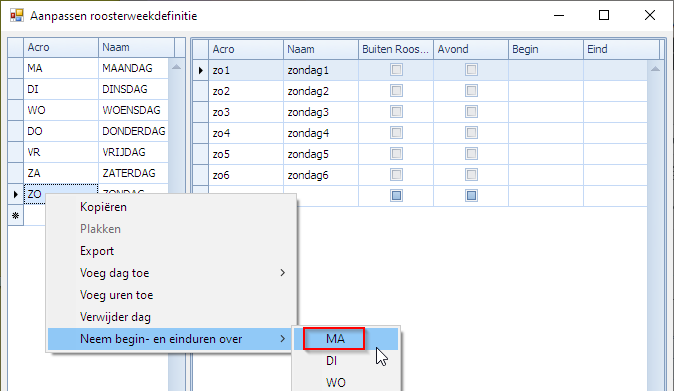Select the zondag2 cell

(321, 91)
